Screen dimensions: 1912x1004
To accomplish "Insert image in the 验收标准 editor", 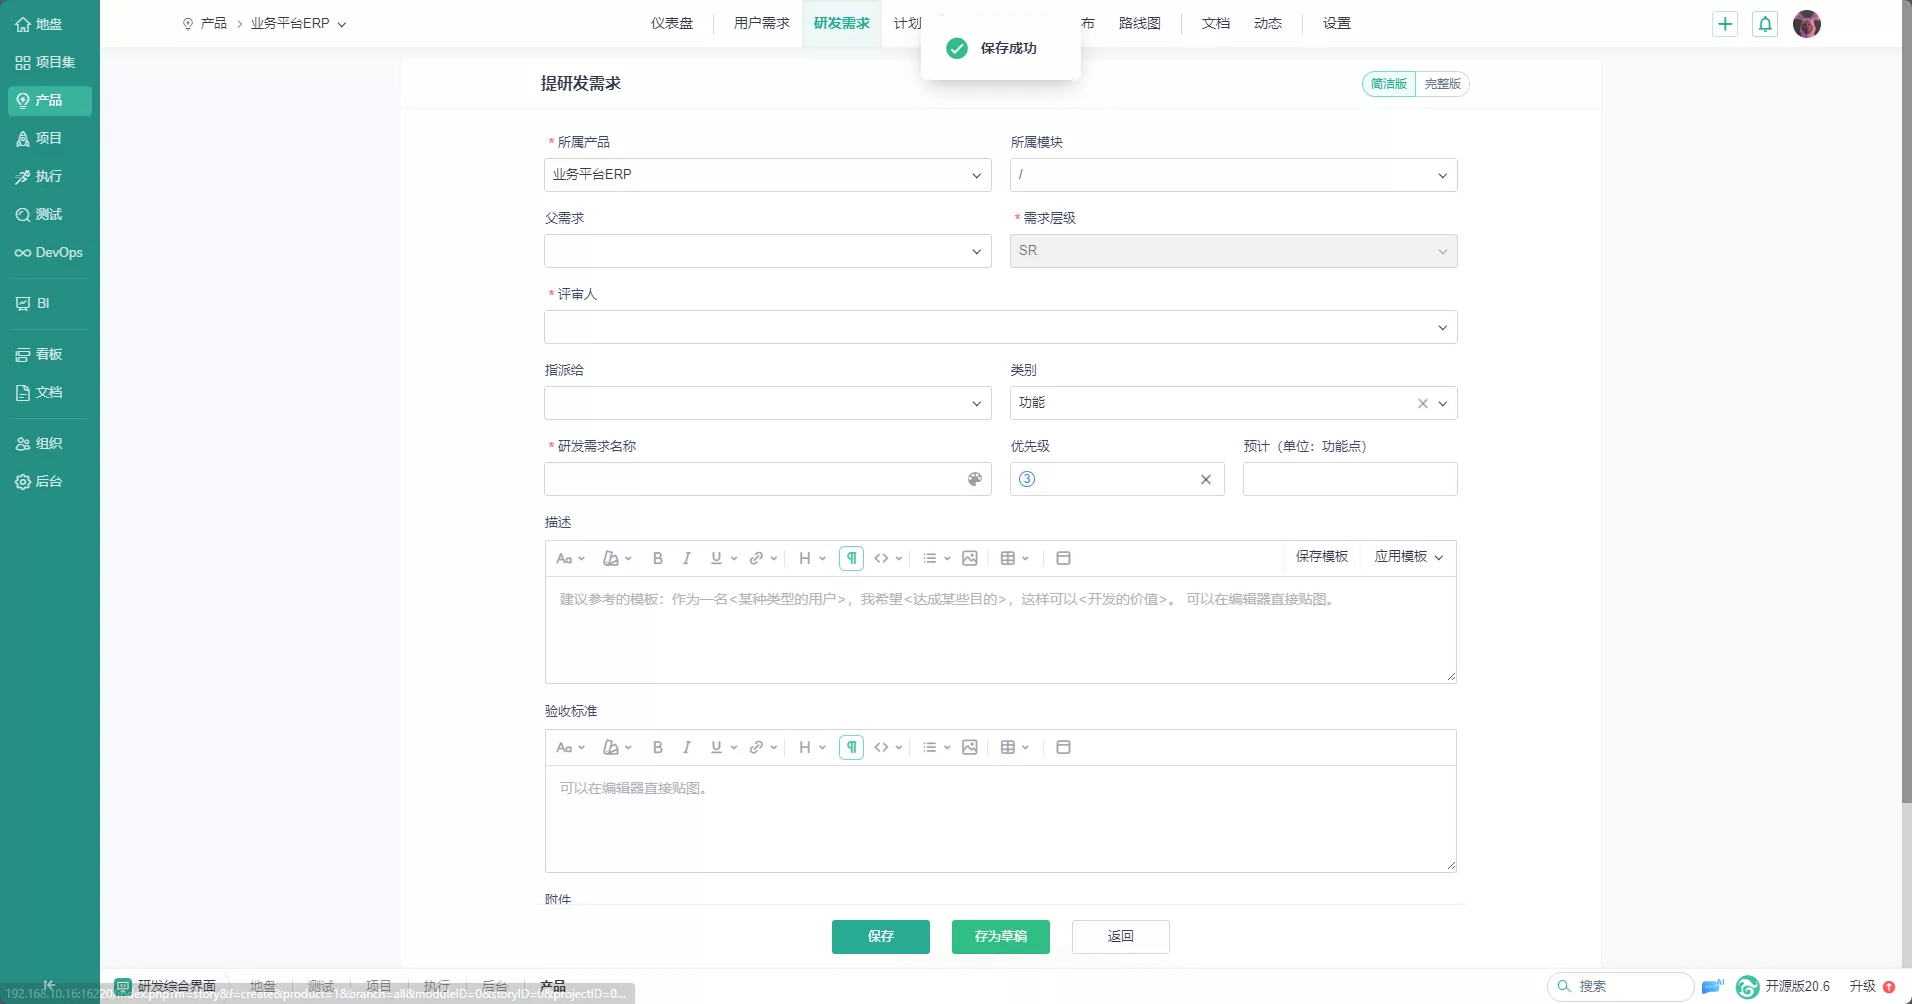I will tap(969, 747).
